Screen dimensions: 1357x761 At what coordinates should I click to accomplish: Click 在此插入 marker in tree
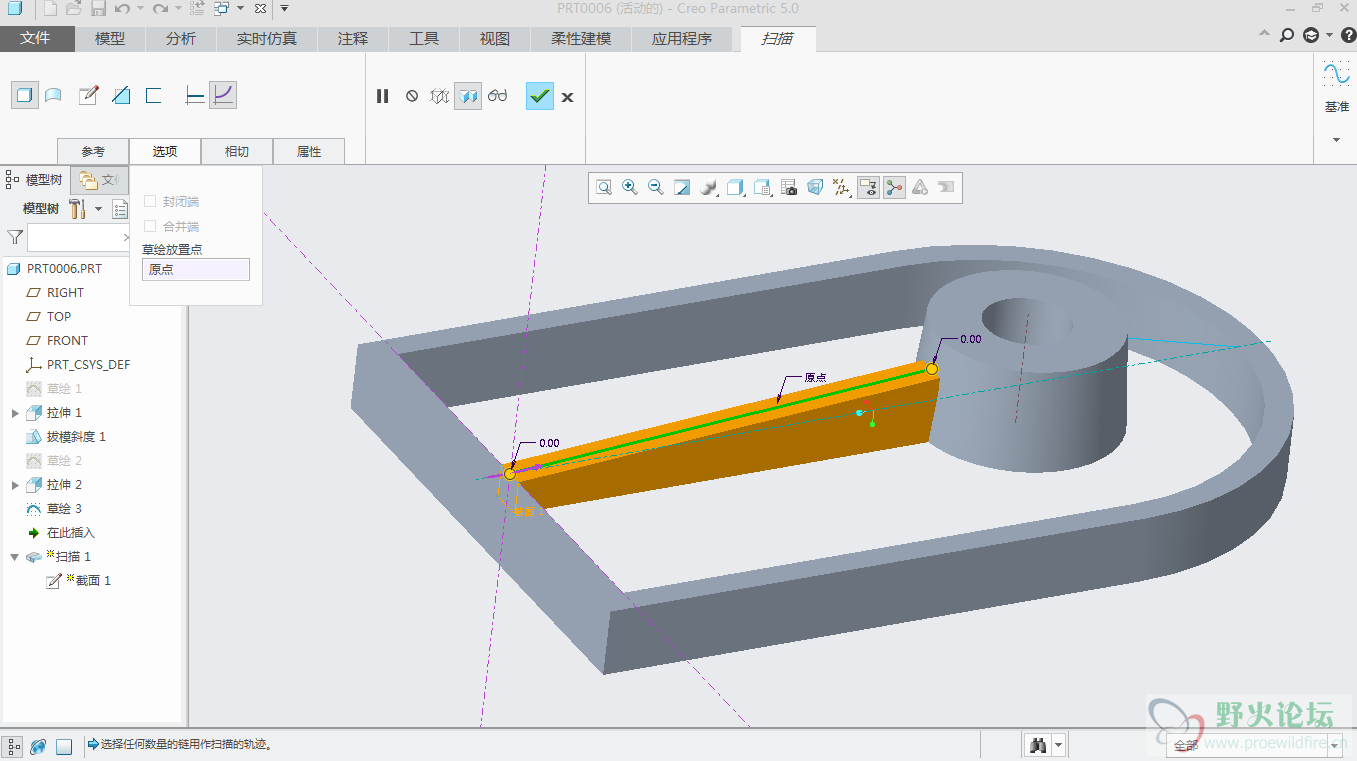pos(70,533)
